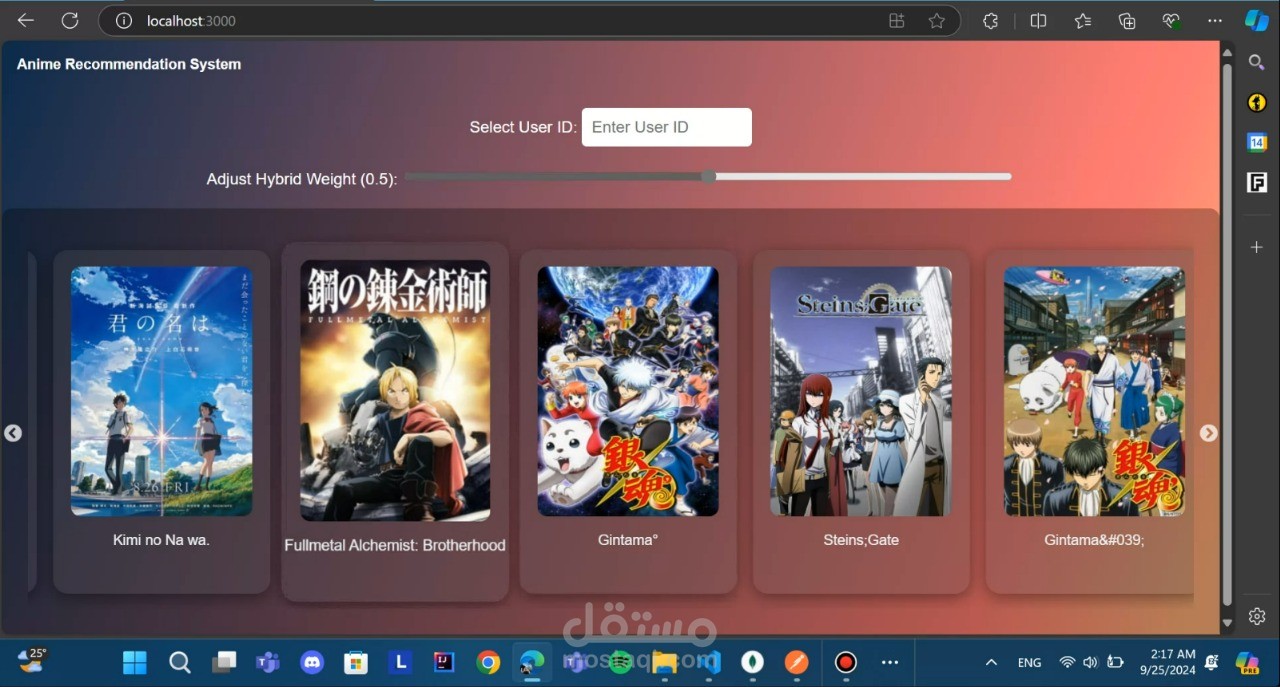
Task: Expand hidden system tray icons chevron
Action: click(x=991, y=662)
